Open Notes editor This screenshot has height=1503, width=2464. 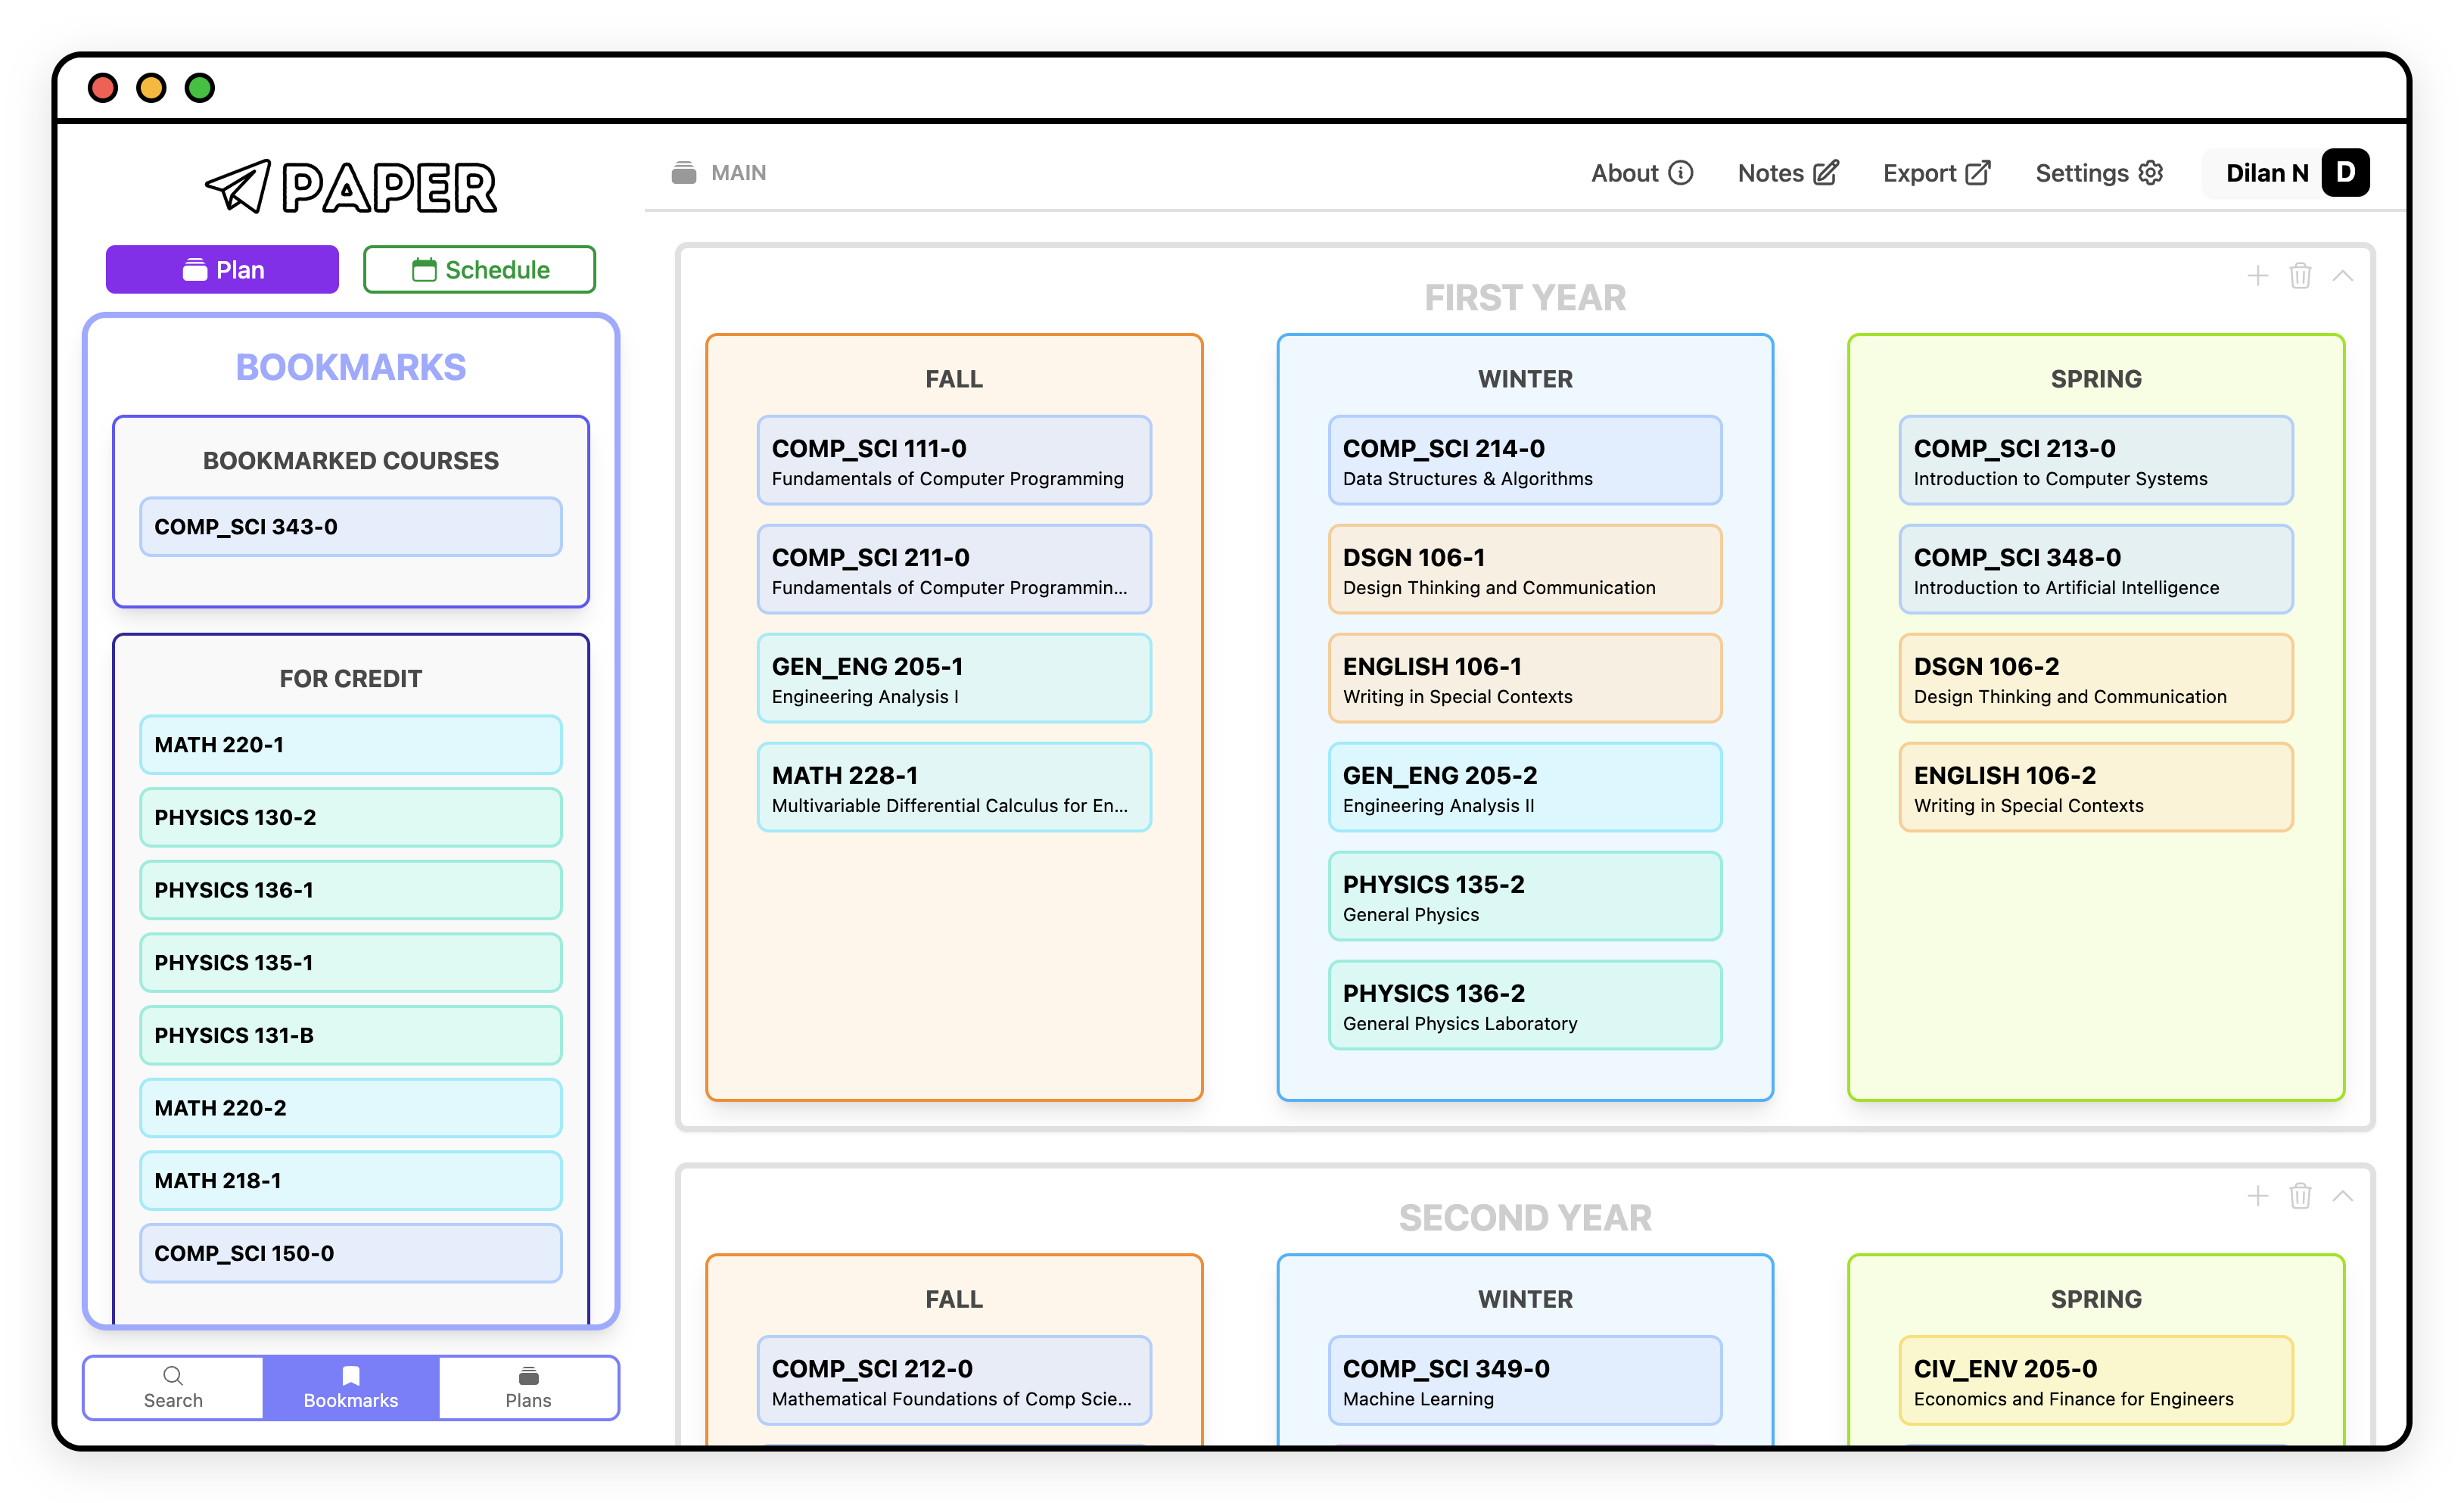(x=1787, y=173)
